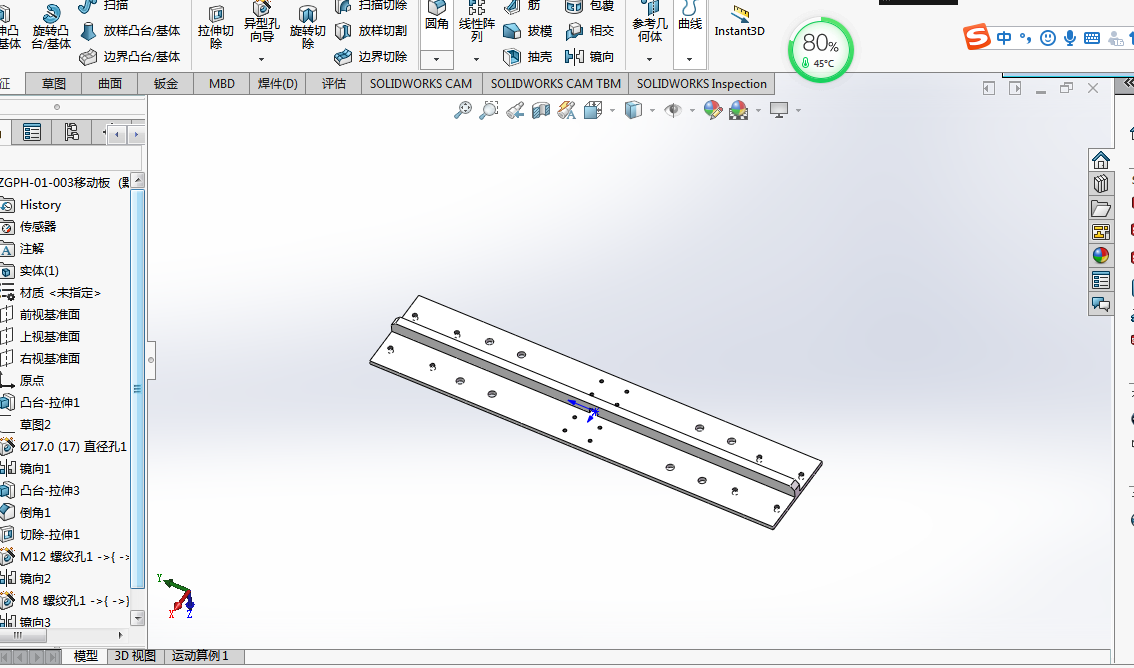The width and height of the screenshot is (1134, 668).
Task: Open the 异型孔向导 dropdown arrow
Action: (262, 59)
